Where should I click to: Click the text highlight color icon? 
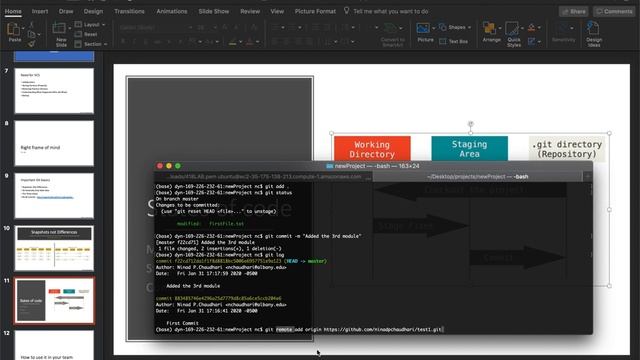[x=232, y=42]
